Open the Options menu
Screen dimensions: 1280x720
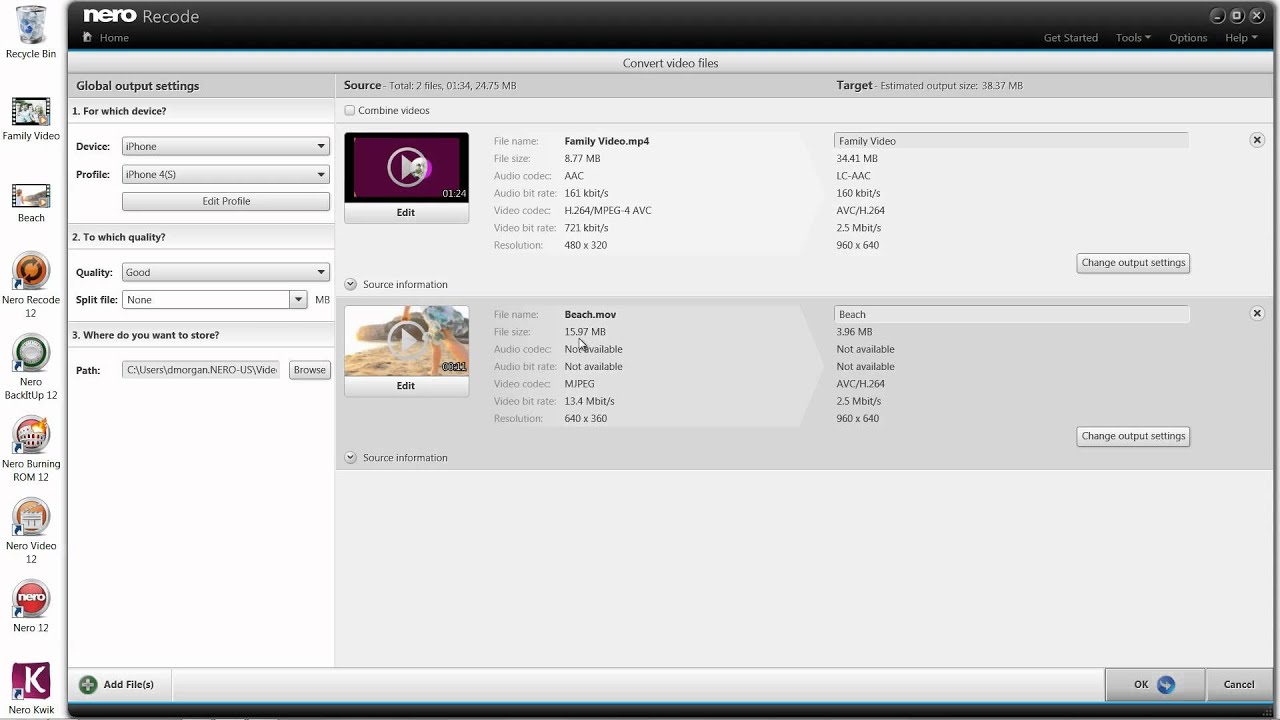(1188, 38)
